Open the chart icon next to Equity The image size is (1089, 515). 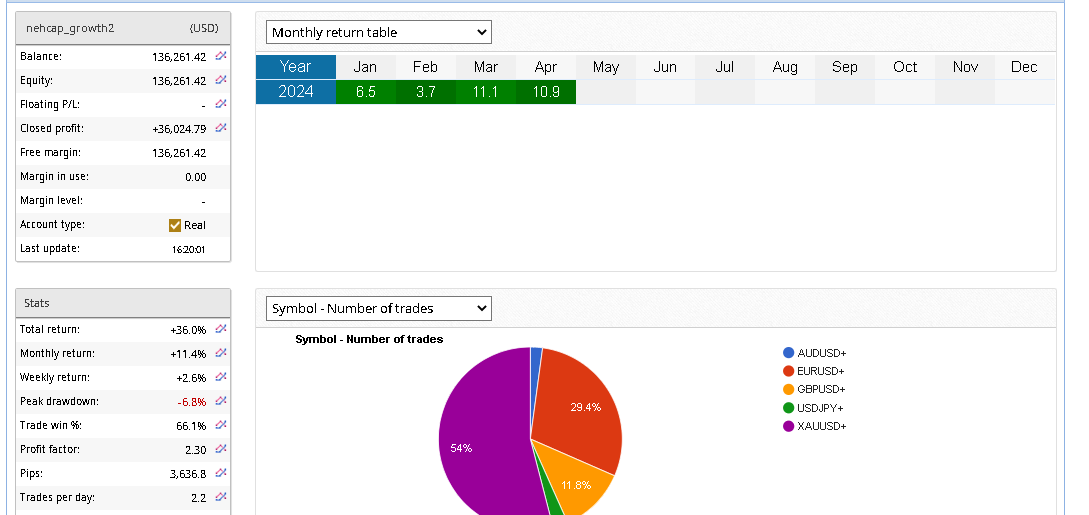point(221,80)
